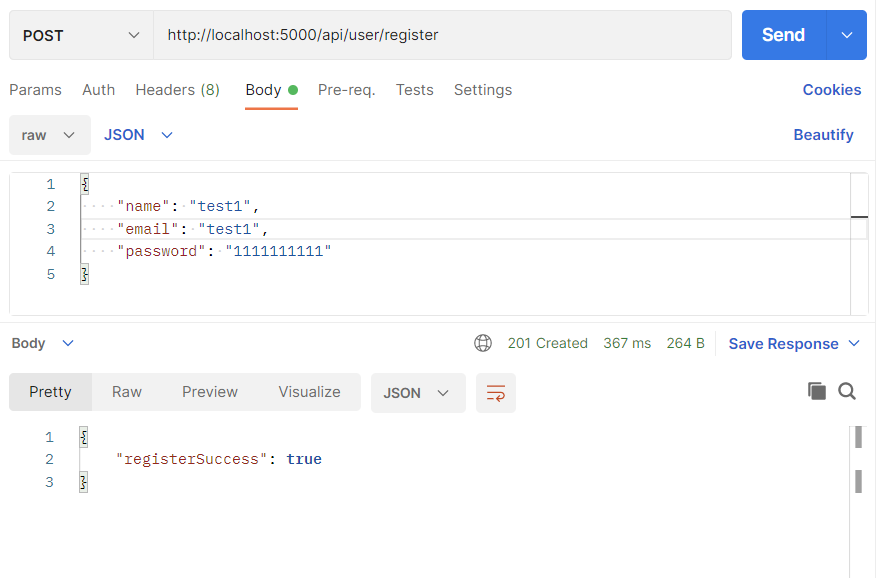Screen dimensions: 876x578
Task: Open the JSON request format dropdown
Action: (x=138, y=135)
